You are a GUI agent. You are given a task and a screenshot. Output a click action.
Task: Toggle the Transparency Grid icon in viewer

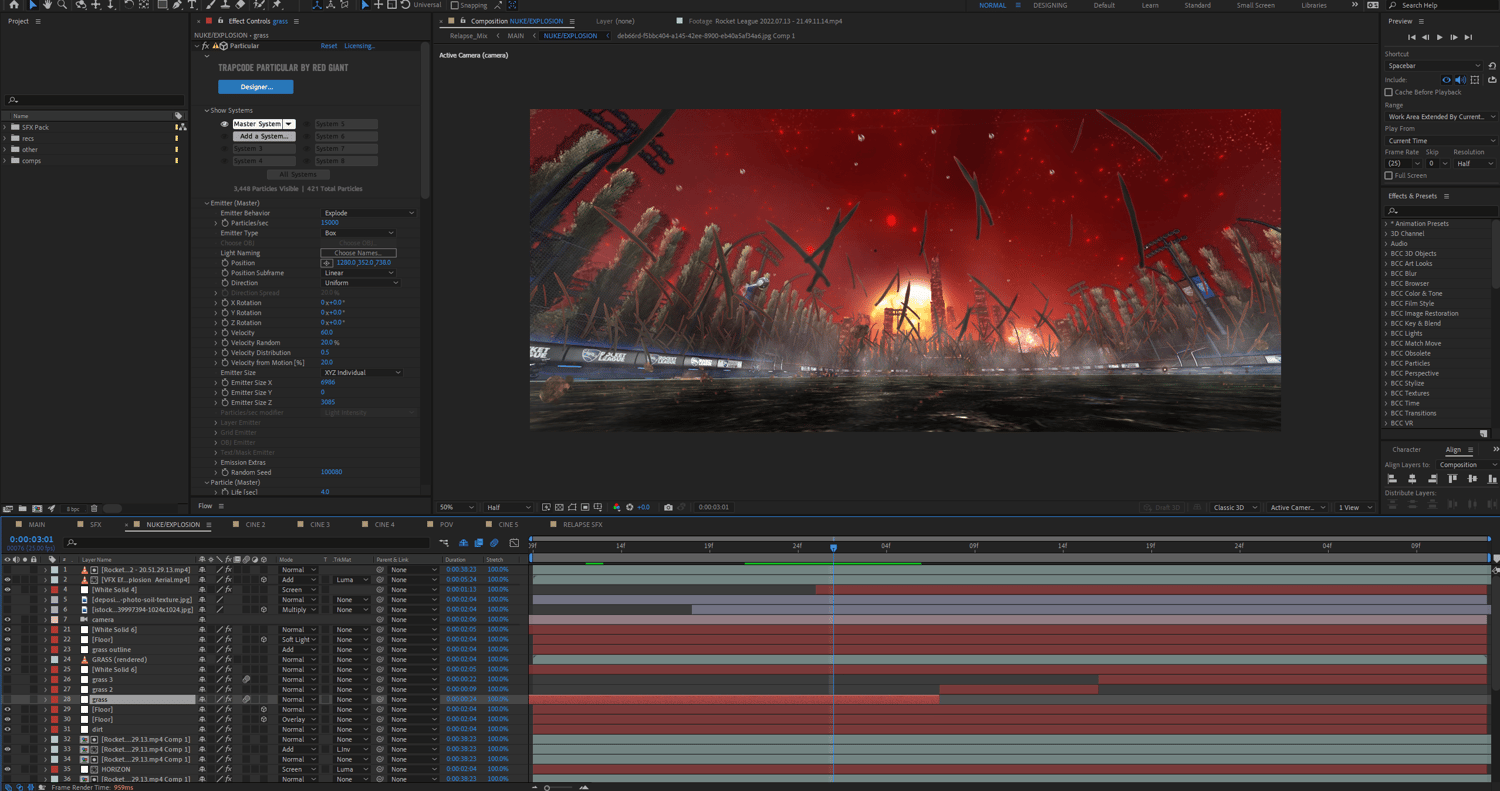point(559,507)
